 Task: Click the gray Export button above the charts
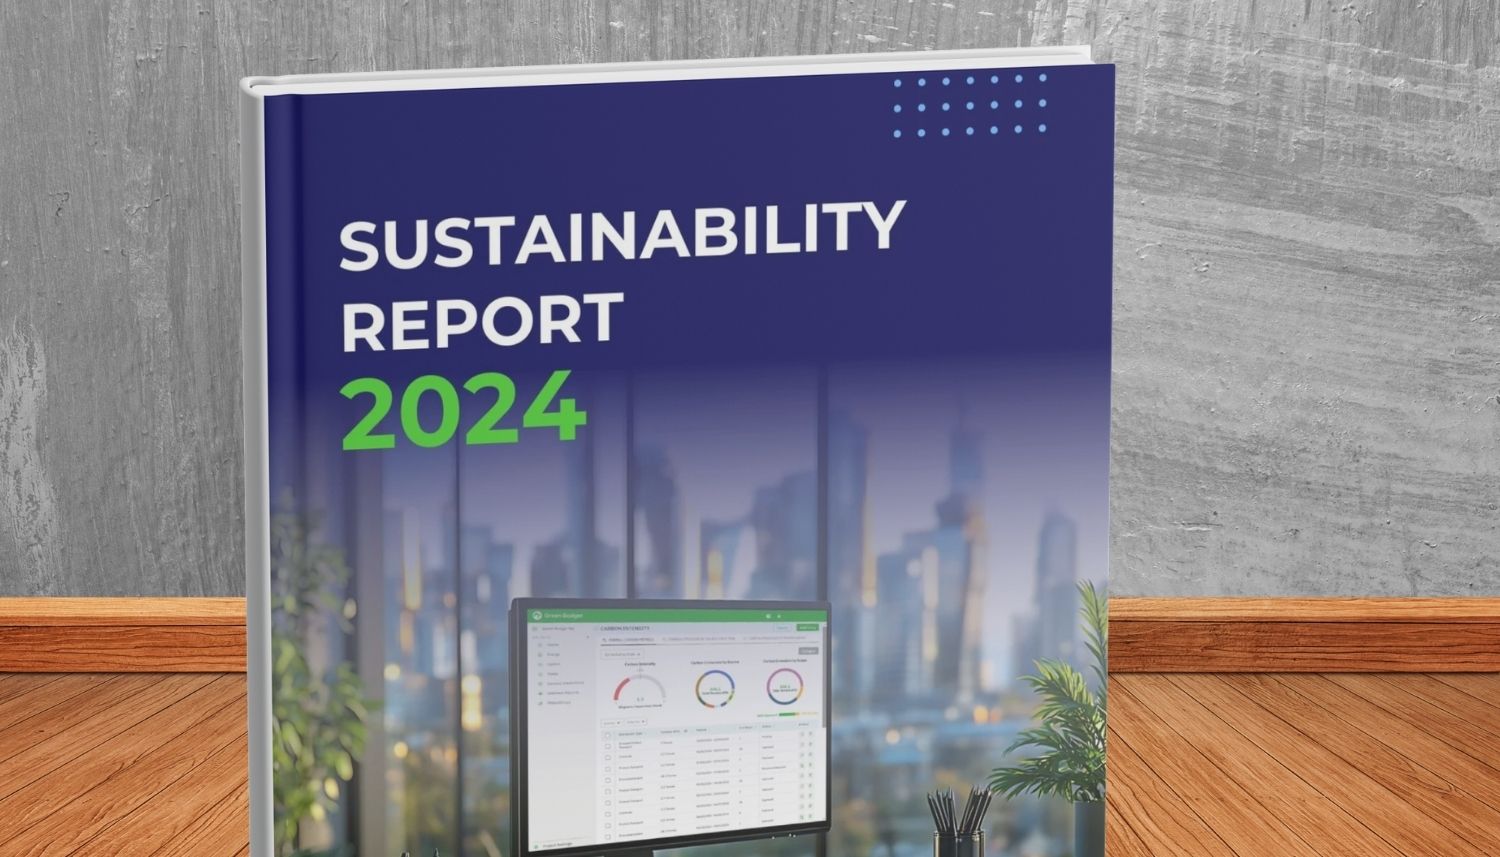808,651
